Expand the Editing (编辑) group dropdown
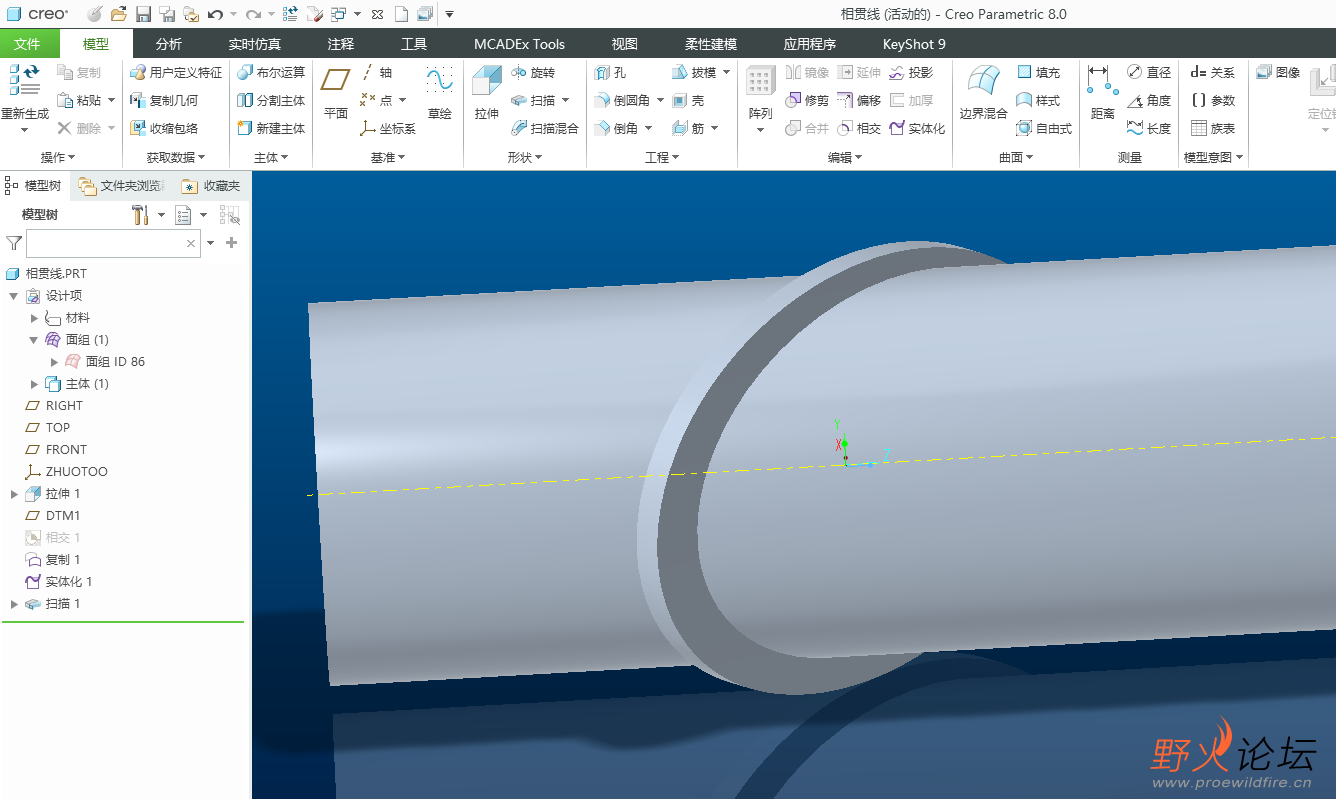1336x799 pixels. pyautogui.click(x=845, y=157)
